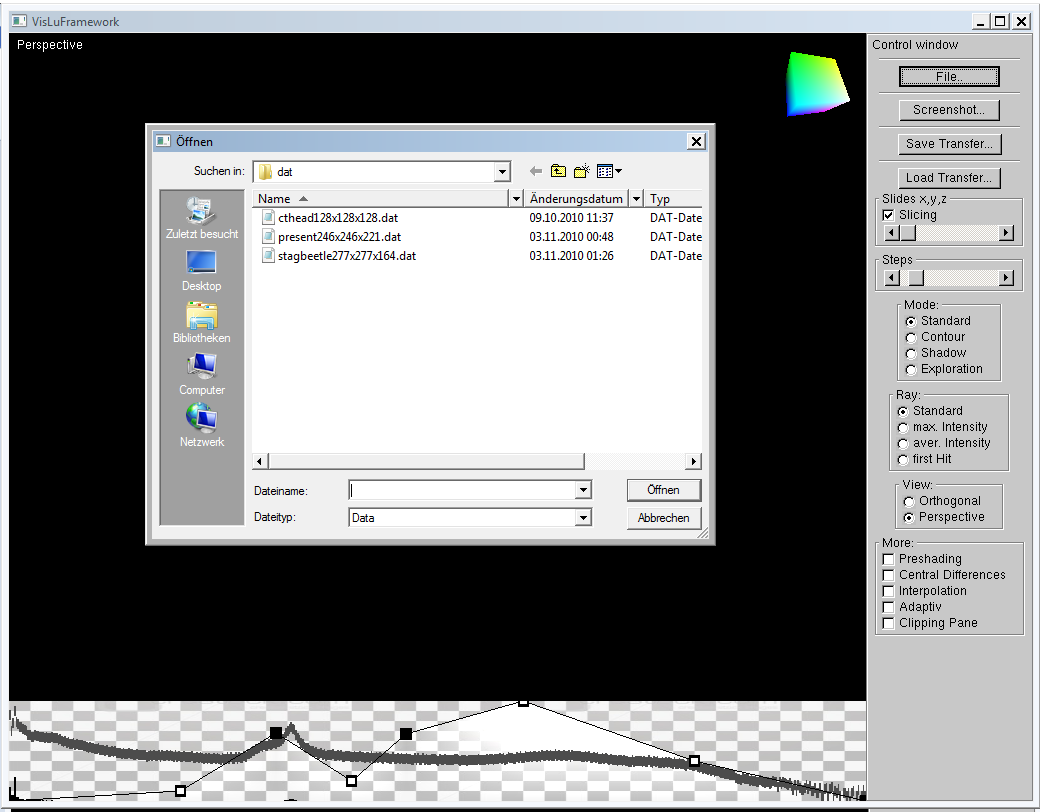Image resolution: width=1040 pixels, height=812 pixels.
Task: Expand the Dateityp dropdown
Action: pyautogui.click(x=583, y=517)
